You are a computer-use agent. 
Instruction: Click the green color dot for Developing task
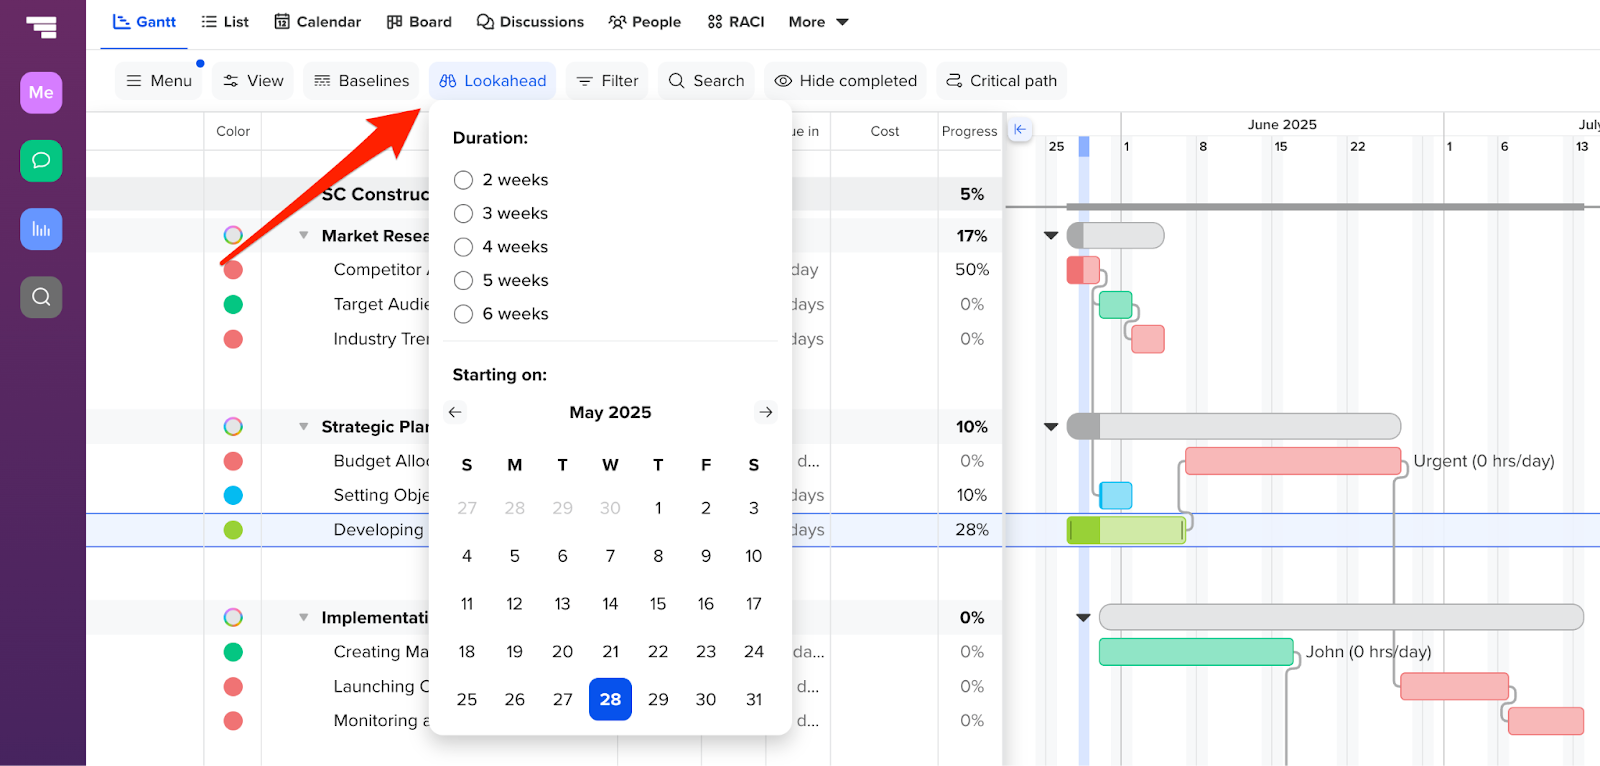tap(233, 530)
